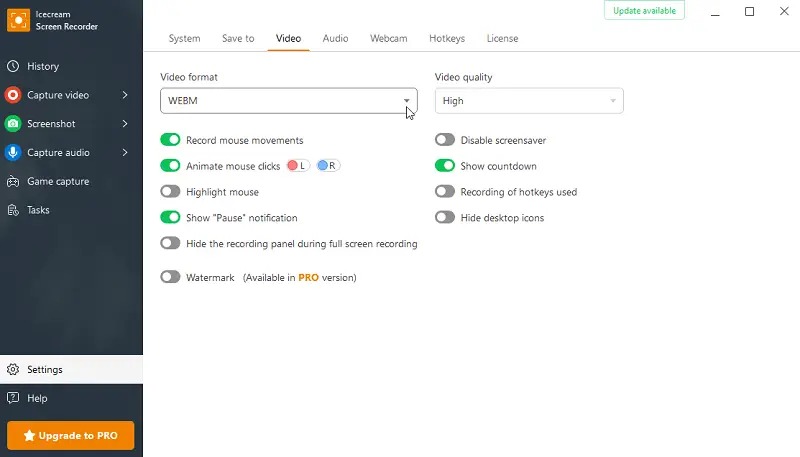This screenshot has width=800, height=457.
Task: Expand the Capture audio submenu arrow
Action: [125, 153]
